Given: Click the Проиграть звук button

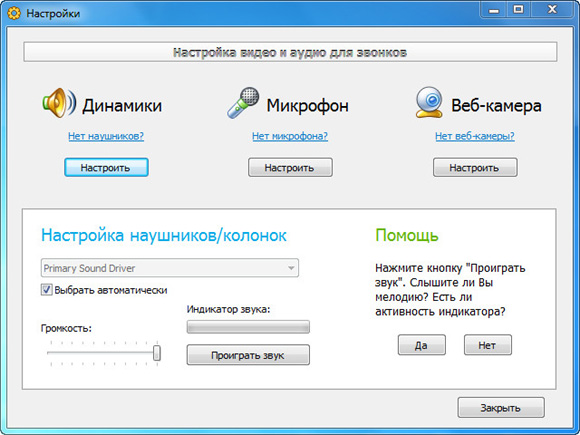Looking at the screenshot, I should point(248,355).
